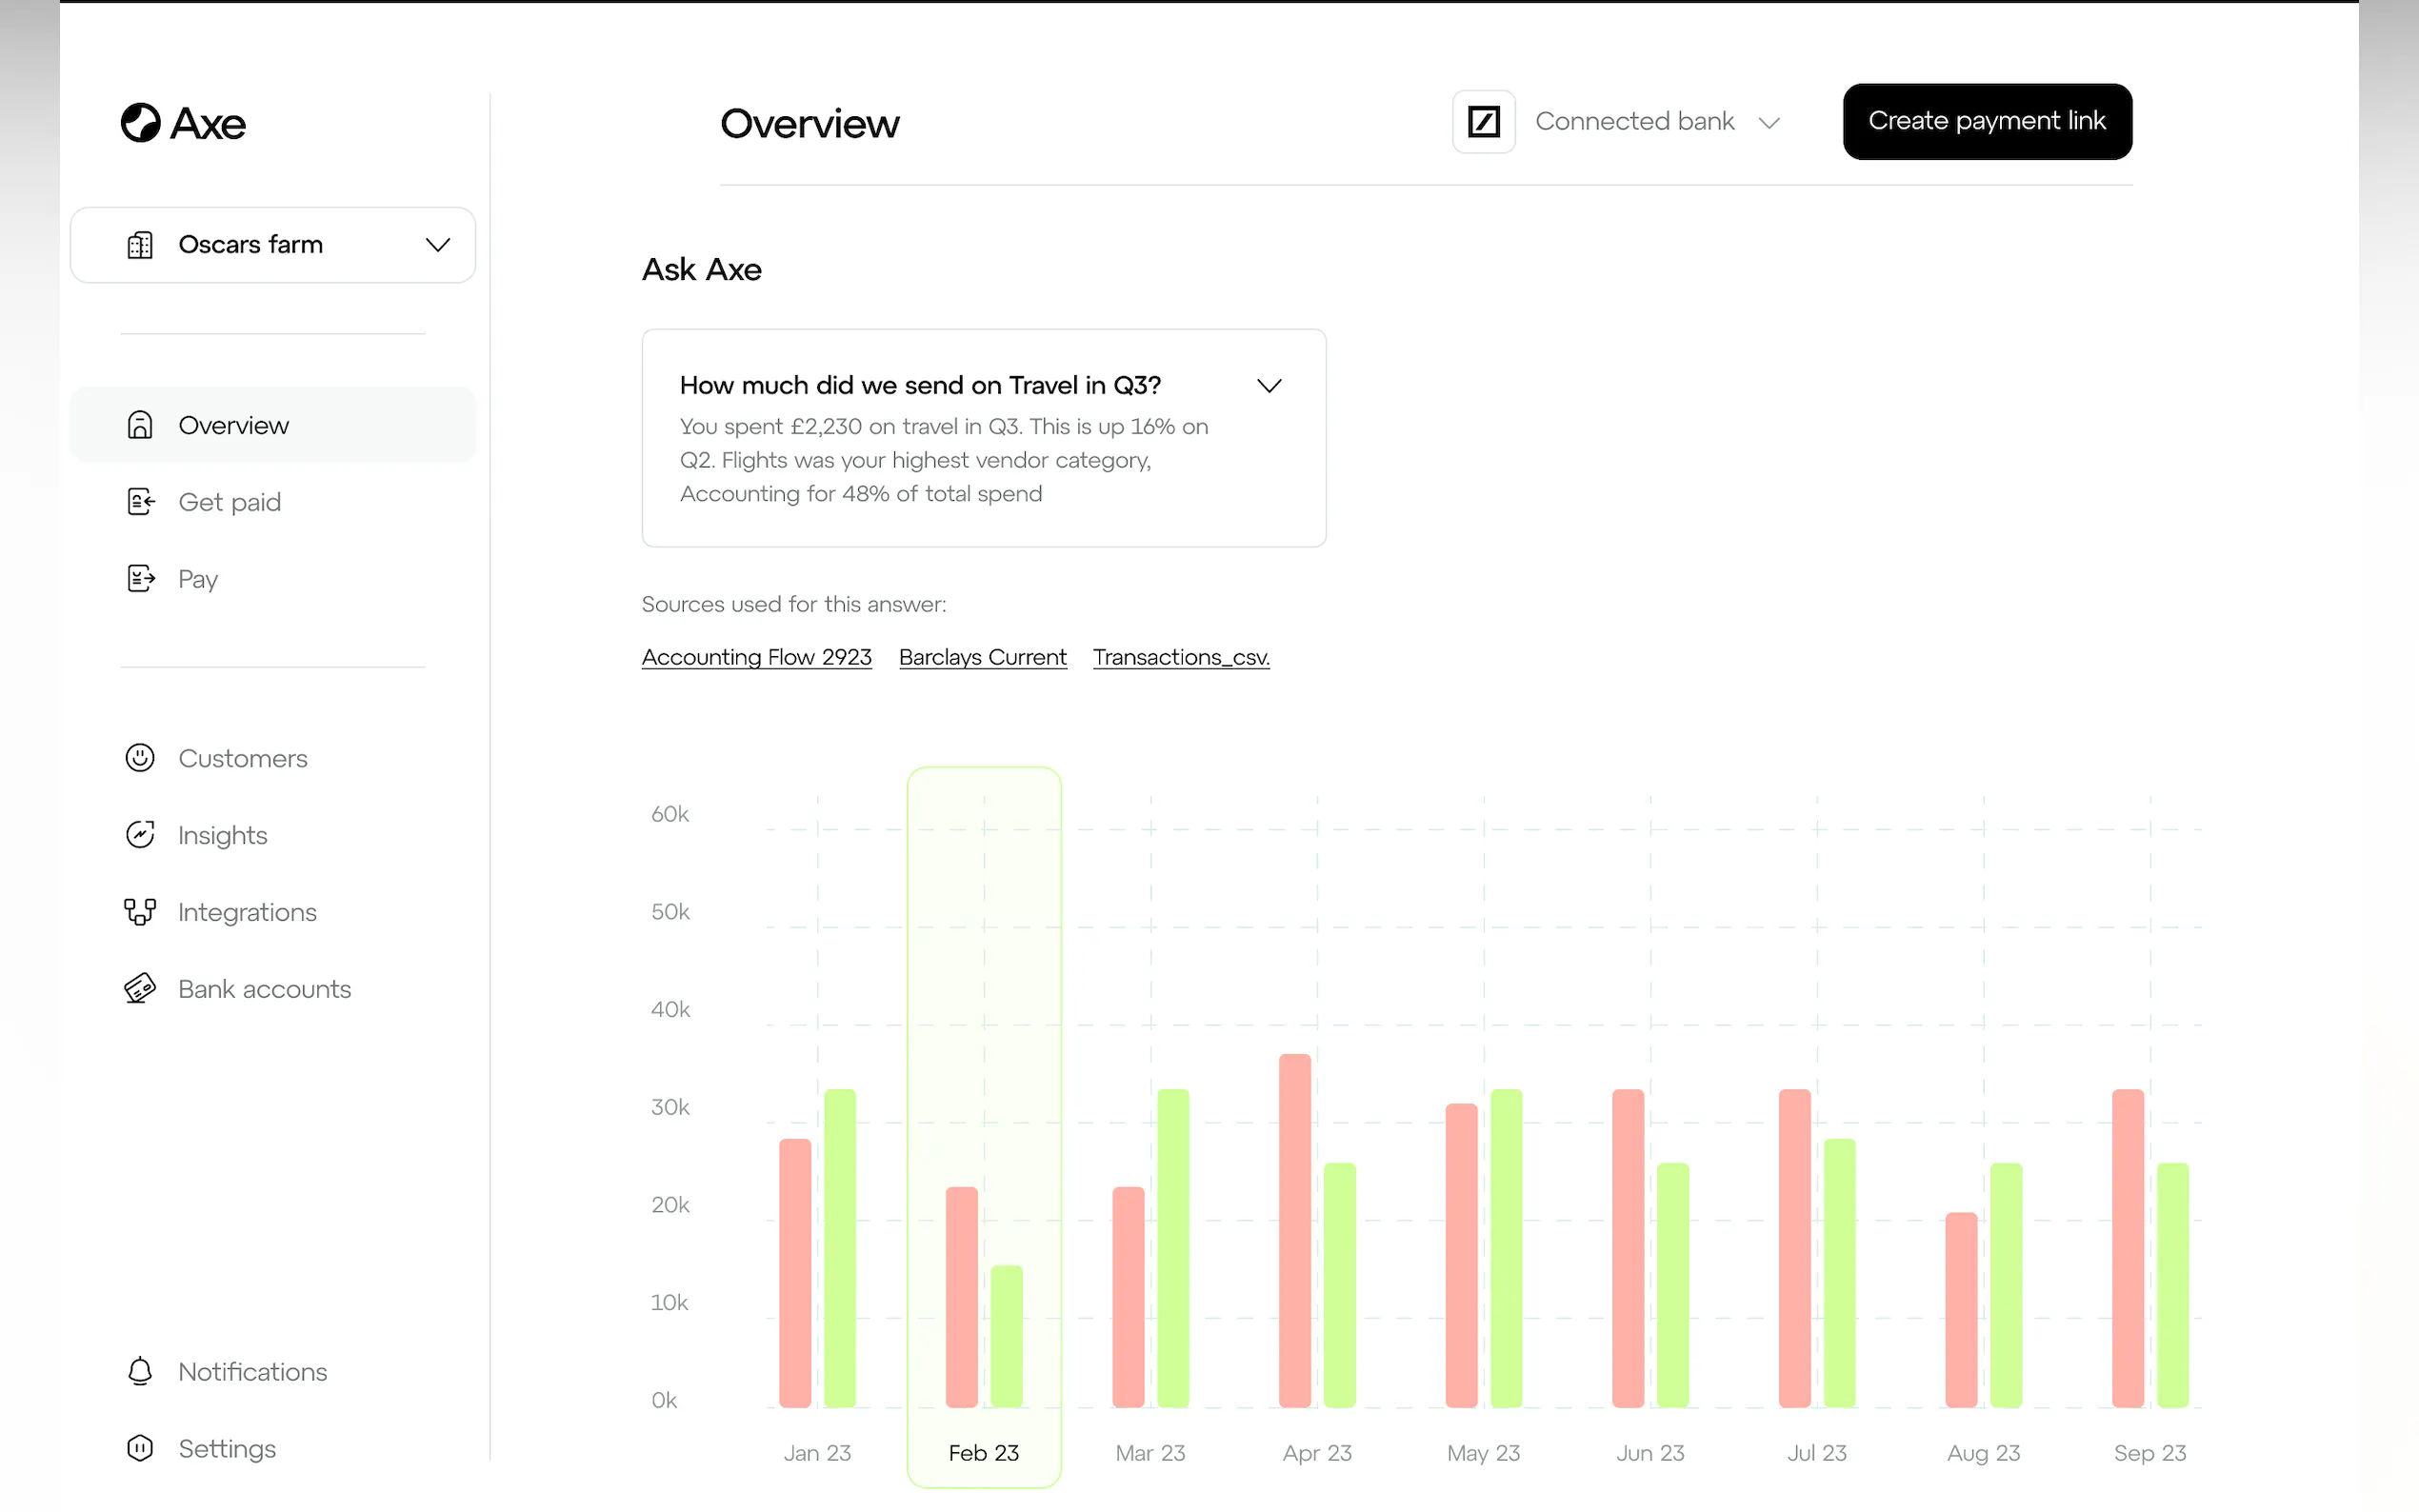This screenshot has height=1512, width=2419.
Task: Click the Notifications bell icon
Action: [140, 1371]
